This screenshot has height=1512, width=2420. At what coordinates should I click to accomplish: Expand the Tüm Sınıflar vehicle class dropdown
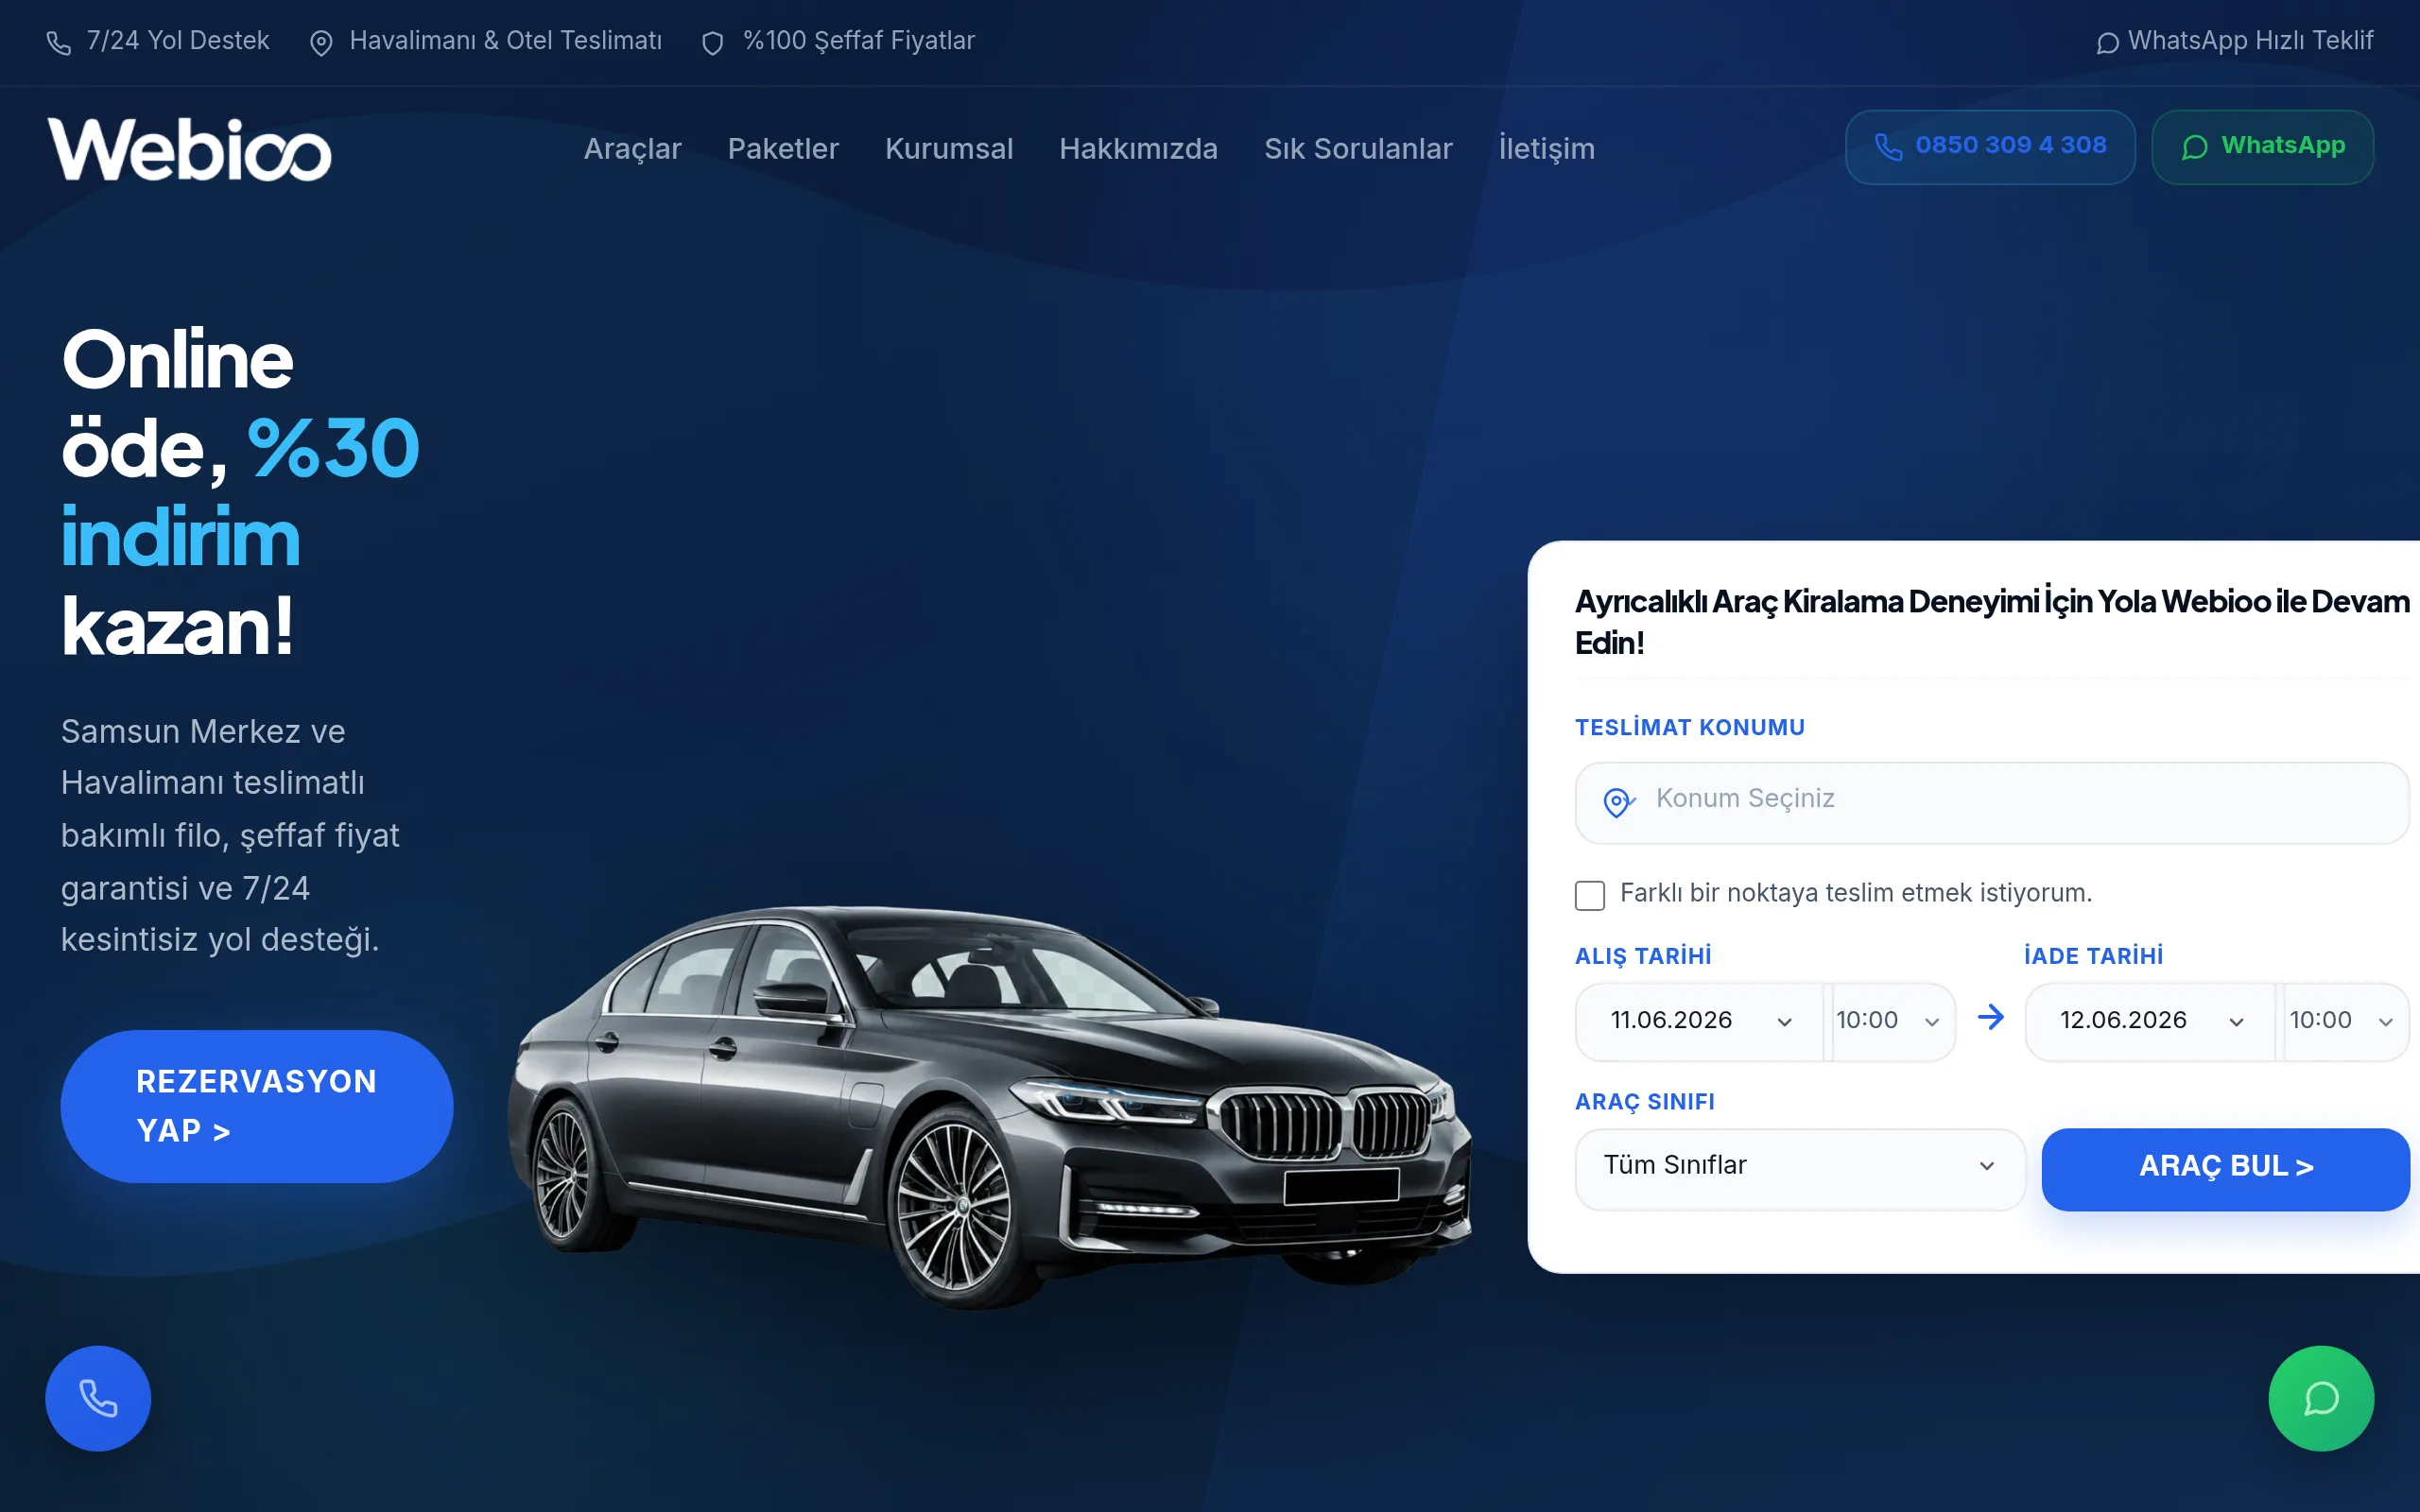click(1800, 1169)
